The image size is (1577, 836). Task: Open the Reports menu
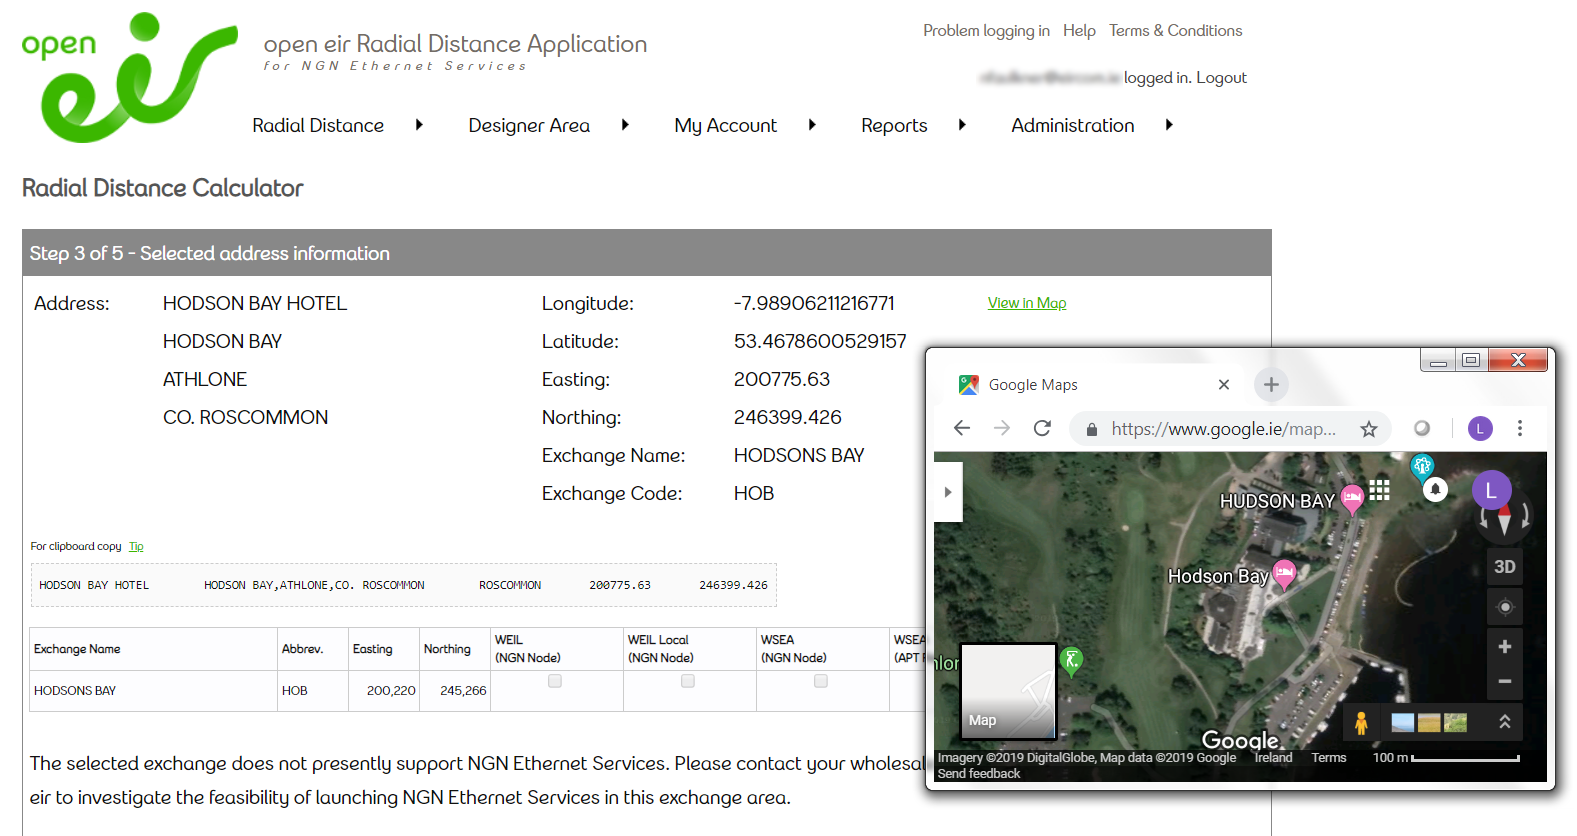pyautogui.click(x=894, y=125)
